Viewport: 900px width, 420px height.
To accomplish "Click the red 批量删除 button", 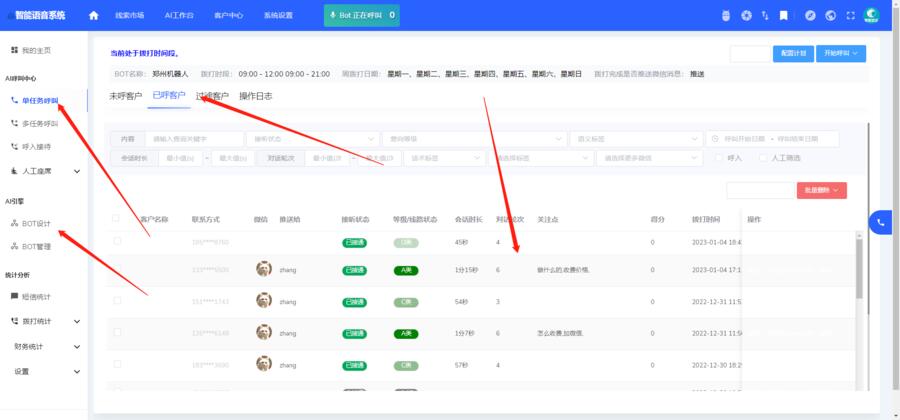I will (x=821, y=190).
